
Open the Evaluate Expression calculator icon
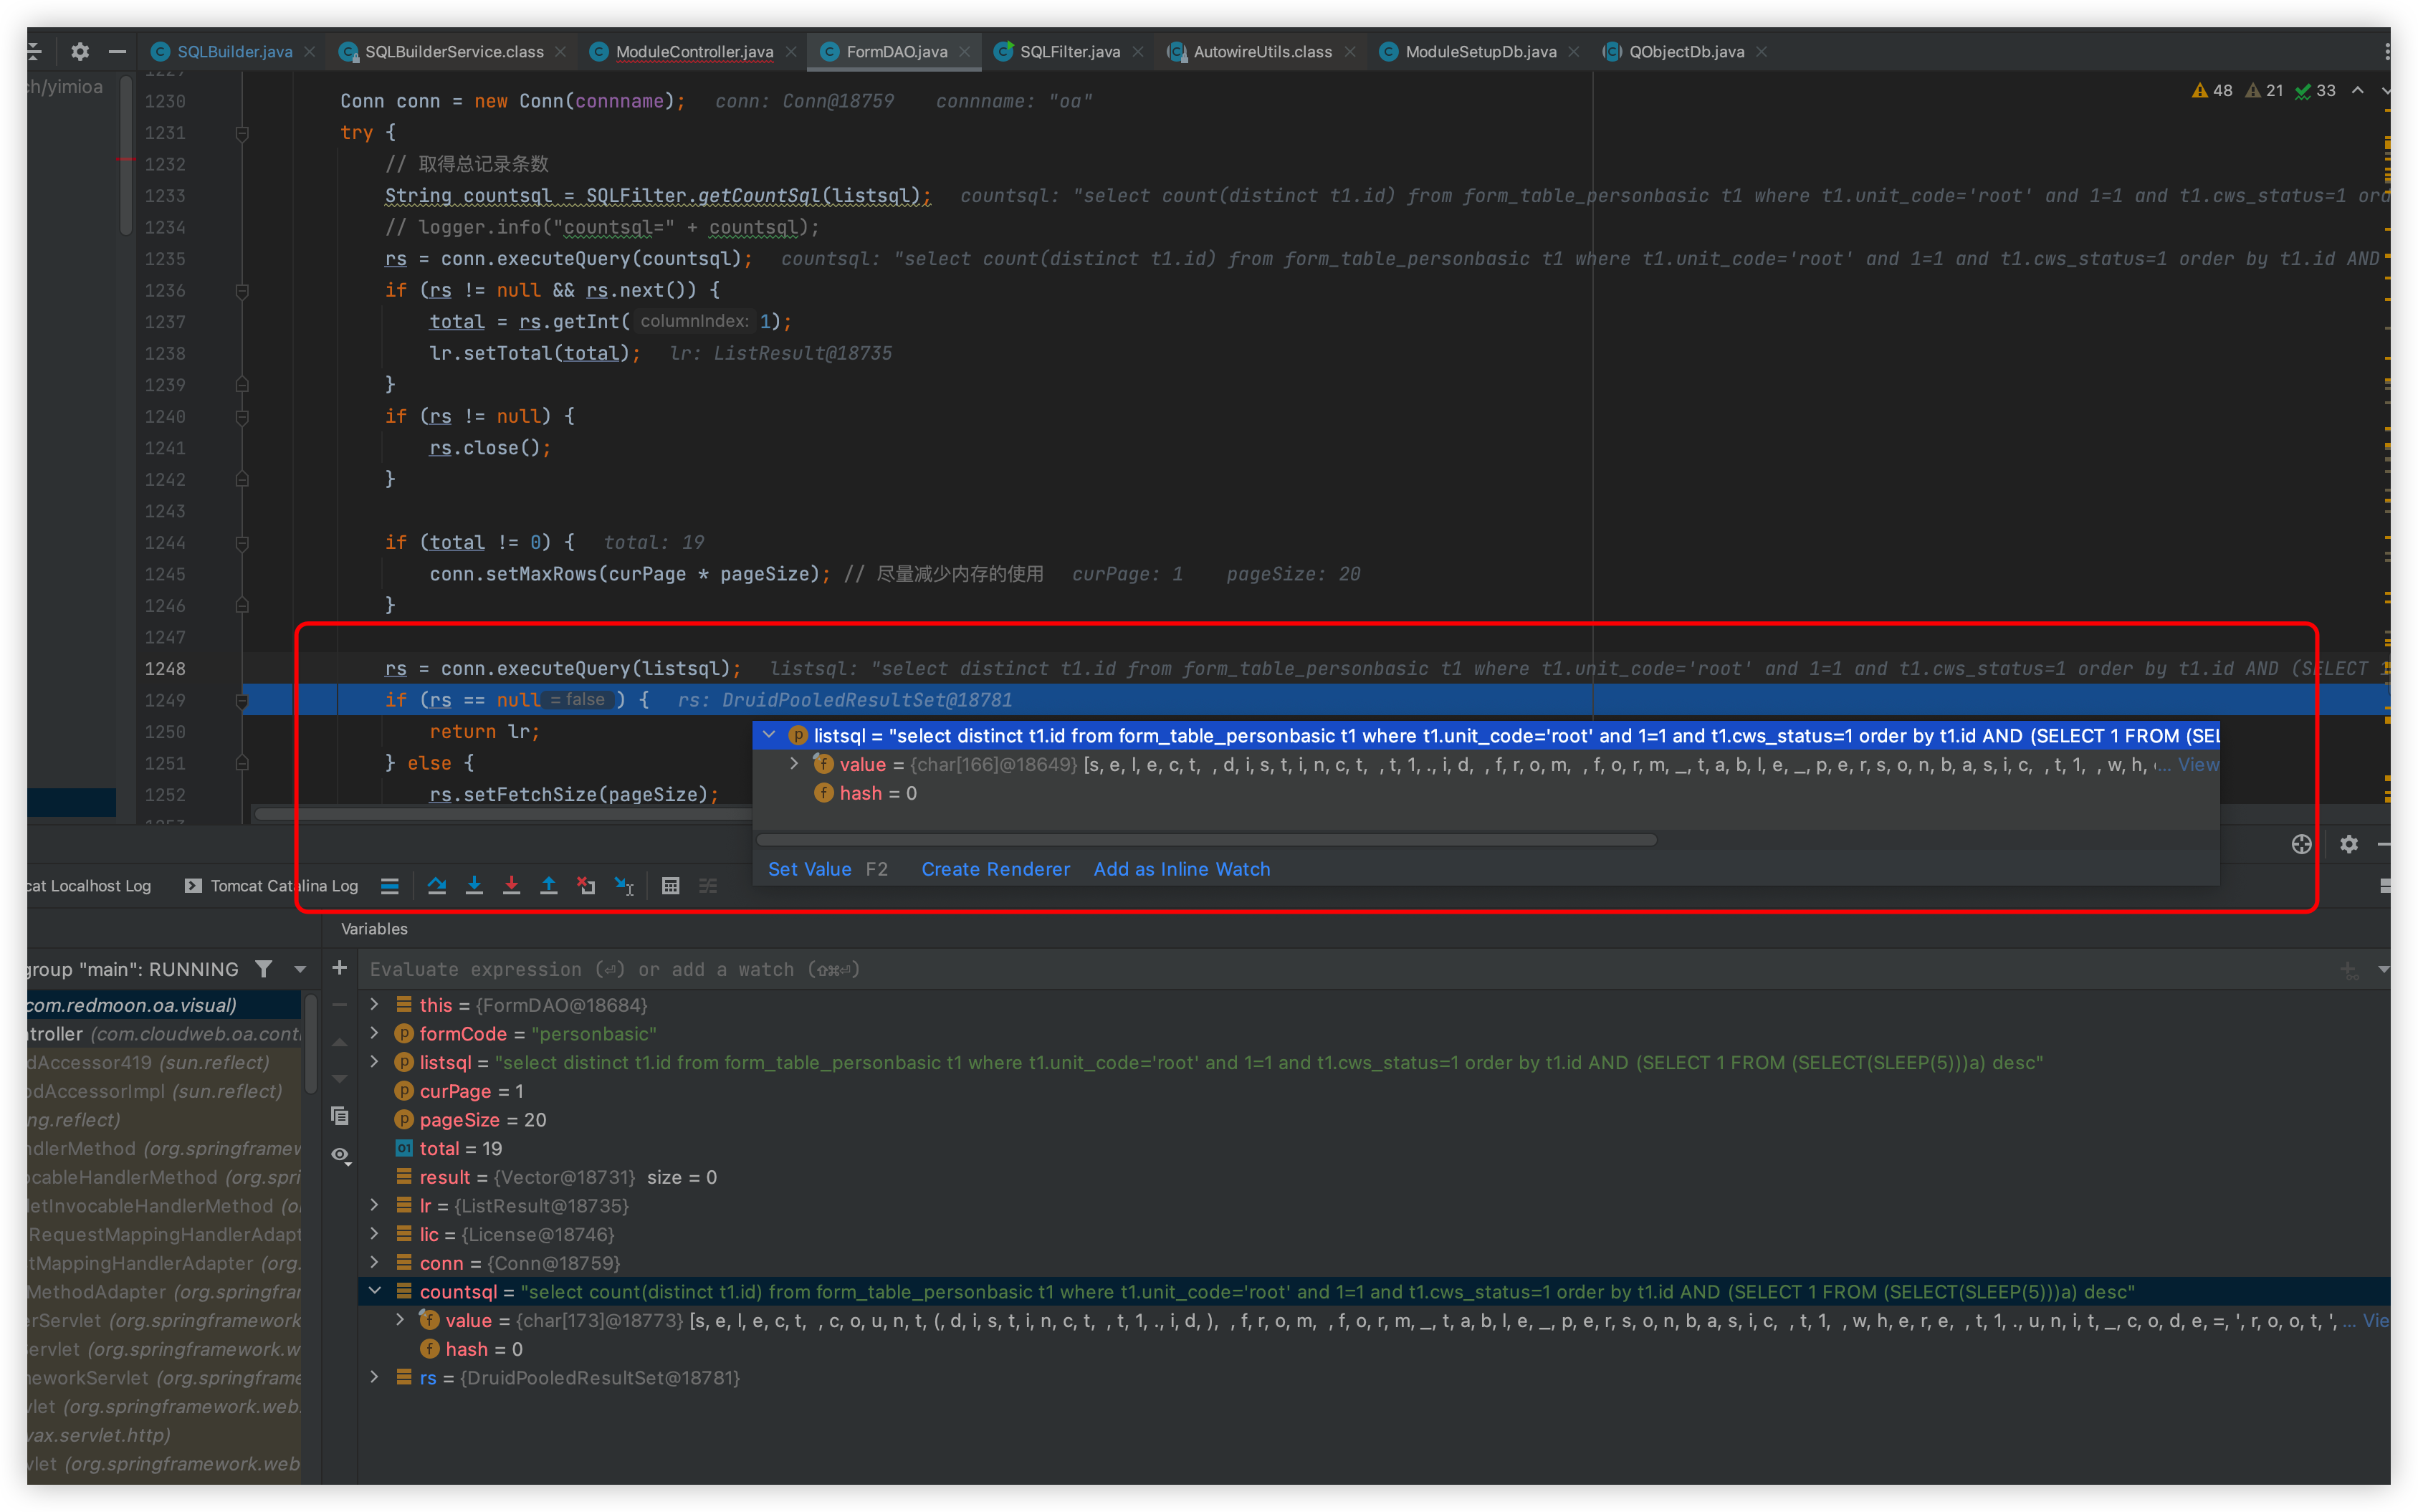click(x=671, y=885)
